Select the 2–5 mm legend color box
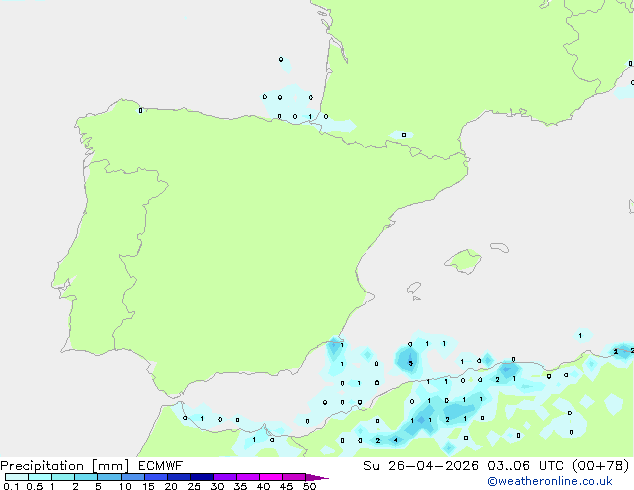This screenshot has width=634, height=490. click(x=86, y=477)
